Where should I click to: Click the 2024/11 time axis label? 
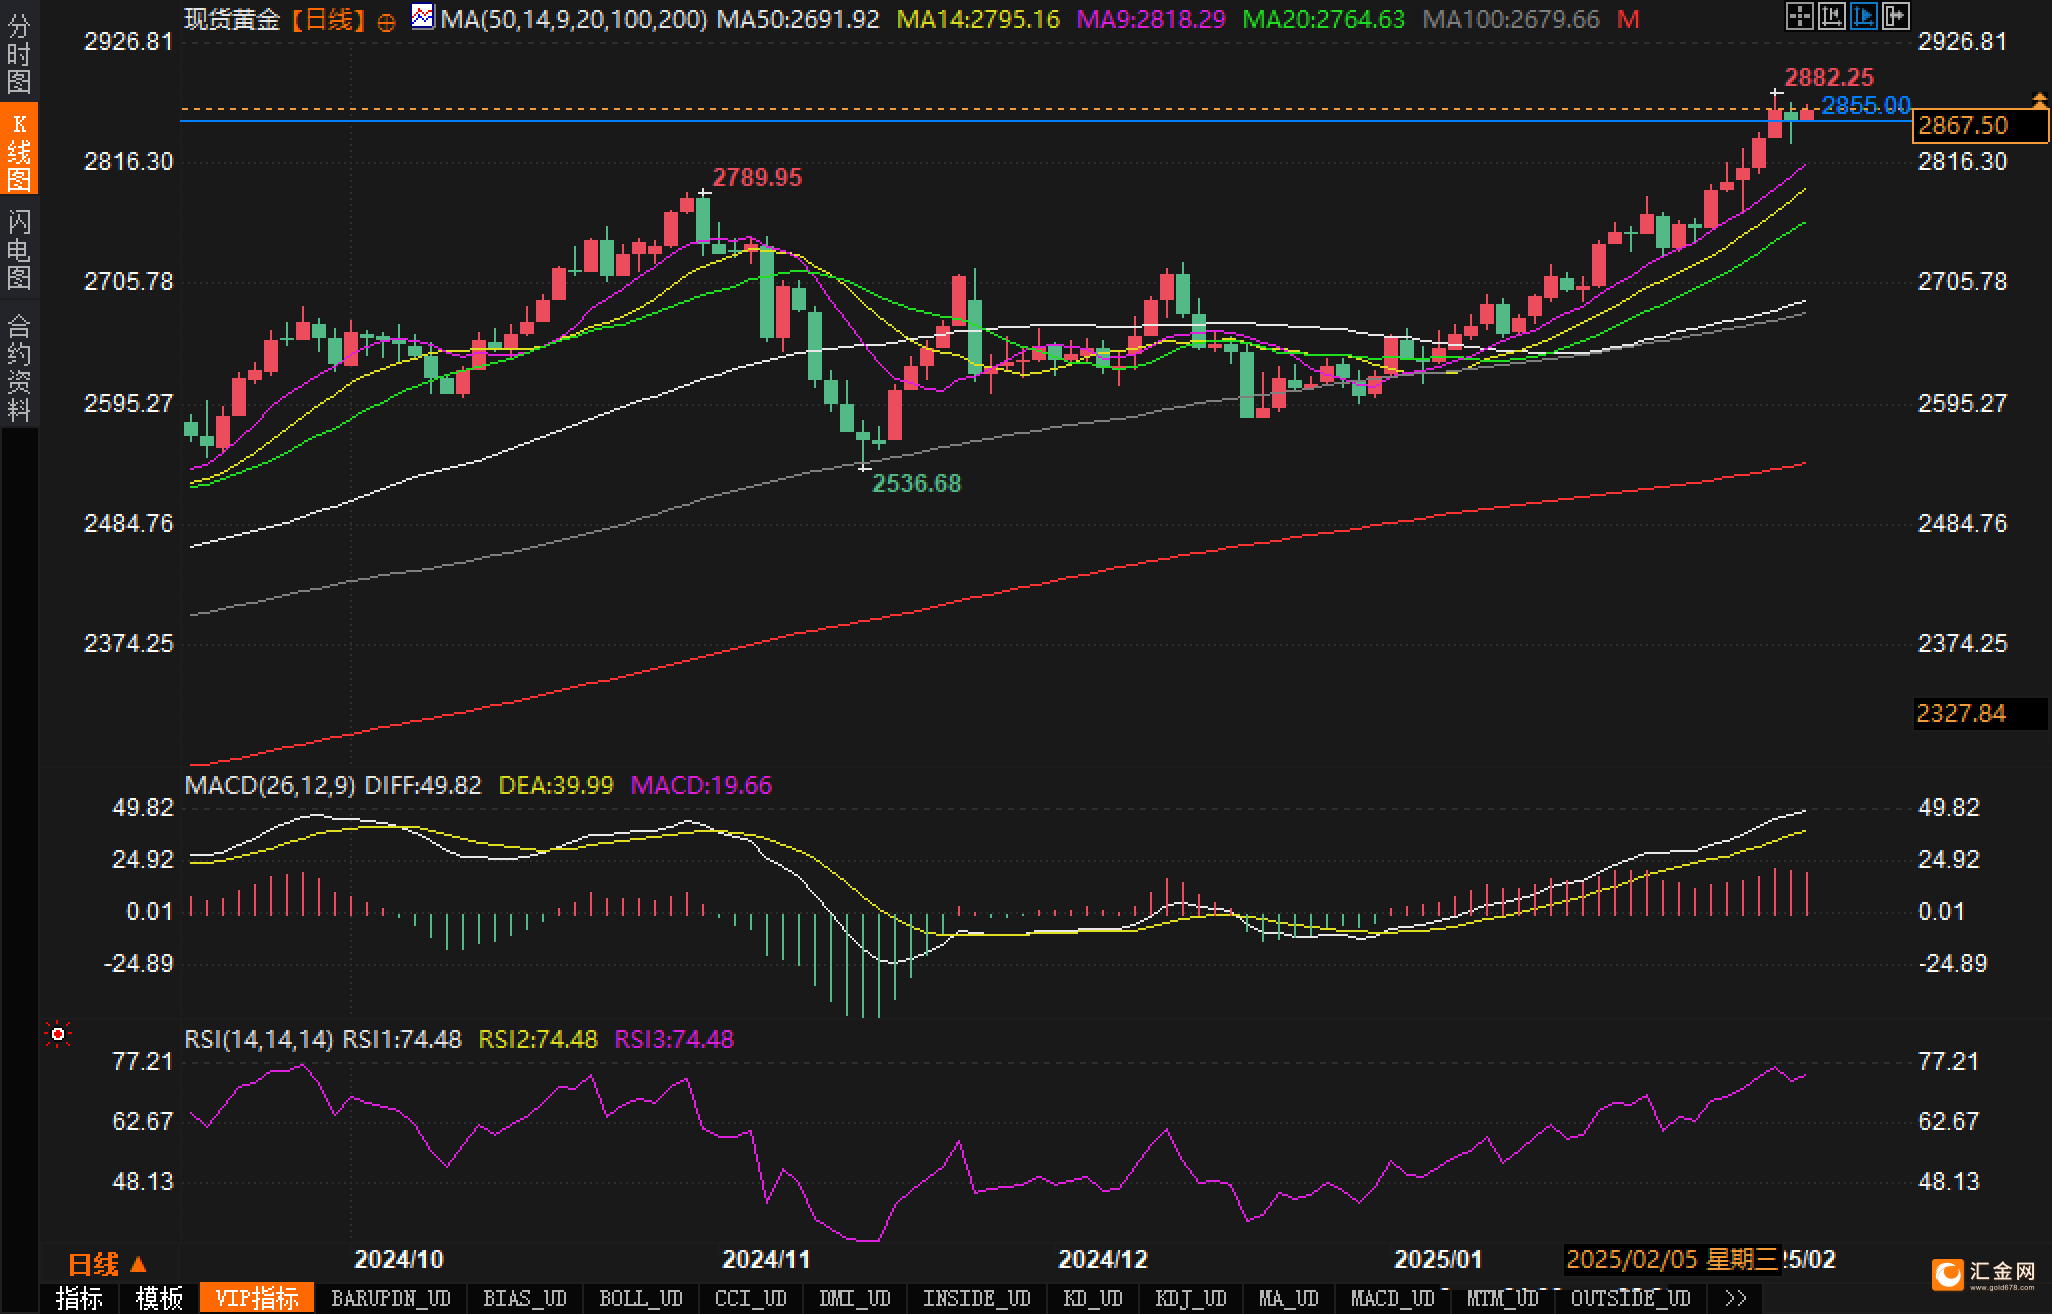coord(766,1259)
